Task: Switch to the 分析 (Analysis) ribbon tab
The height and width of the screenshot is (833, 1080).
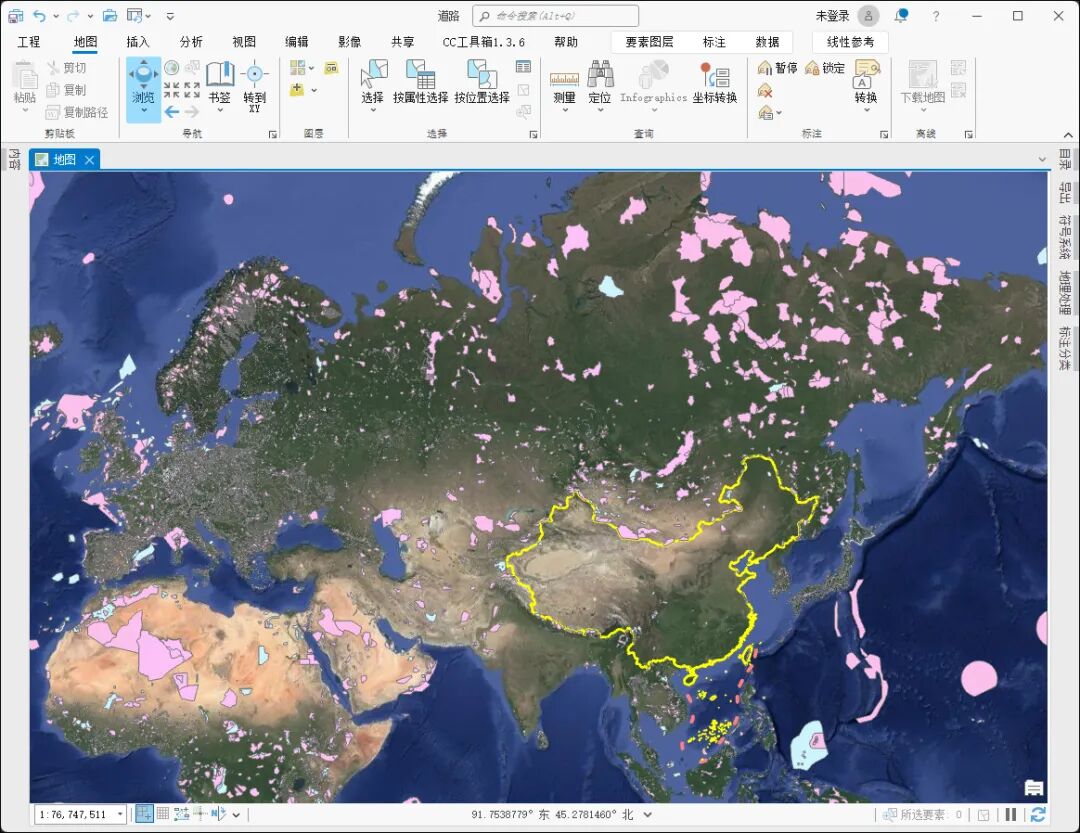Action: click(x=191, y=42)
